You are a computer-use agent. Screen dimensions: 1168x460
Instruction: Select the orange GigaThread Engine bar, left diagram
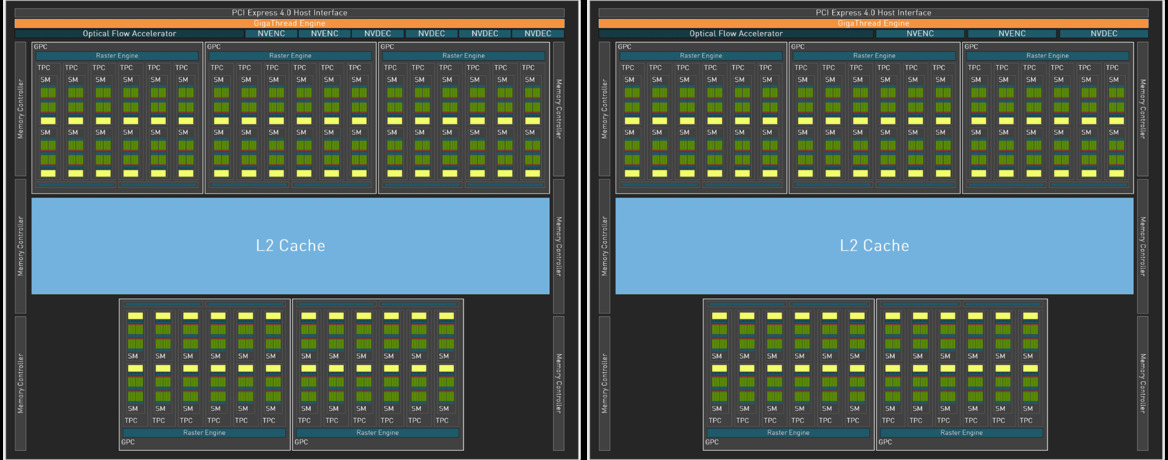pyautogui.click(x=289, y=23)
